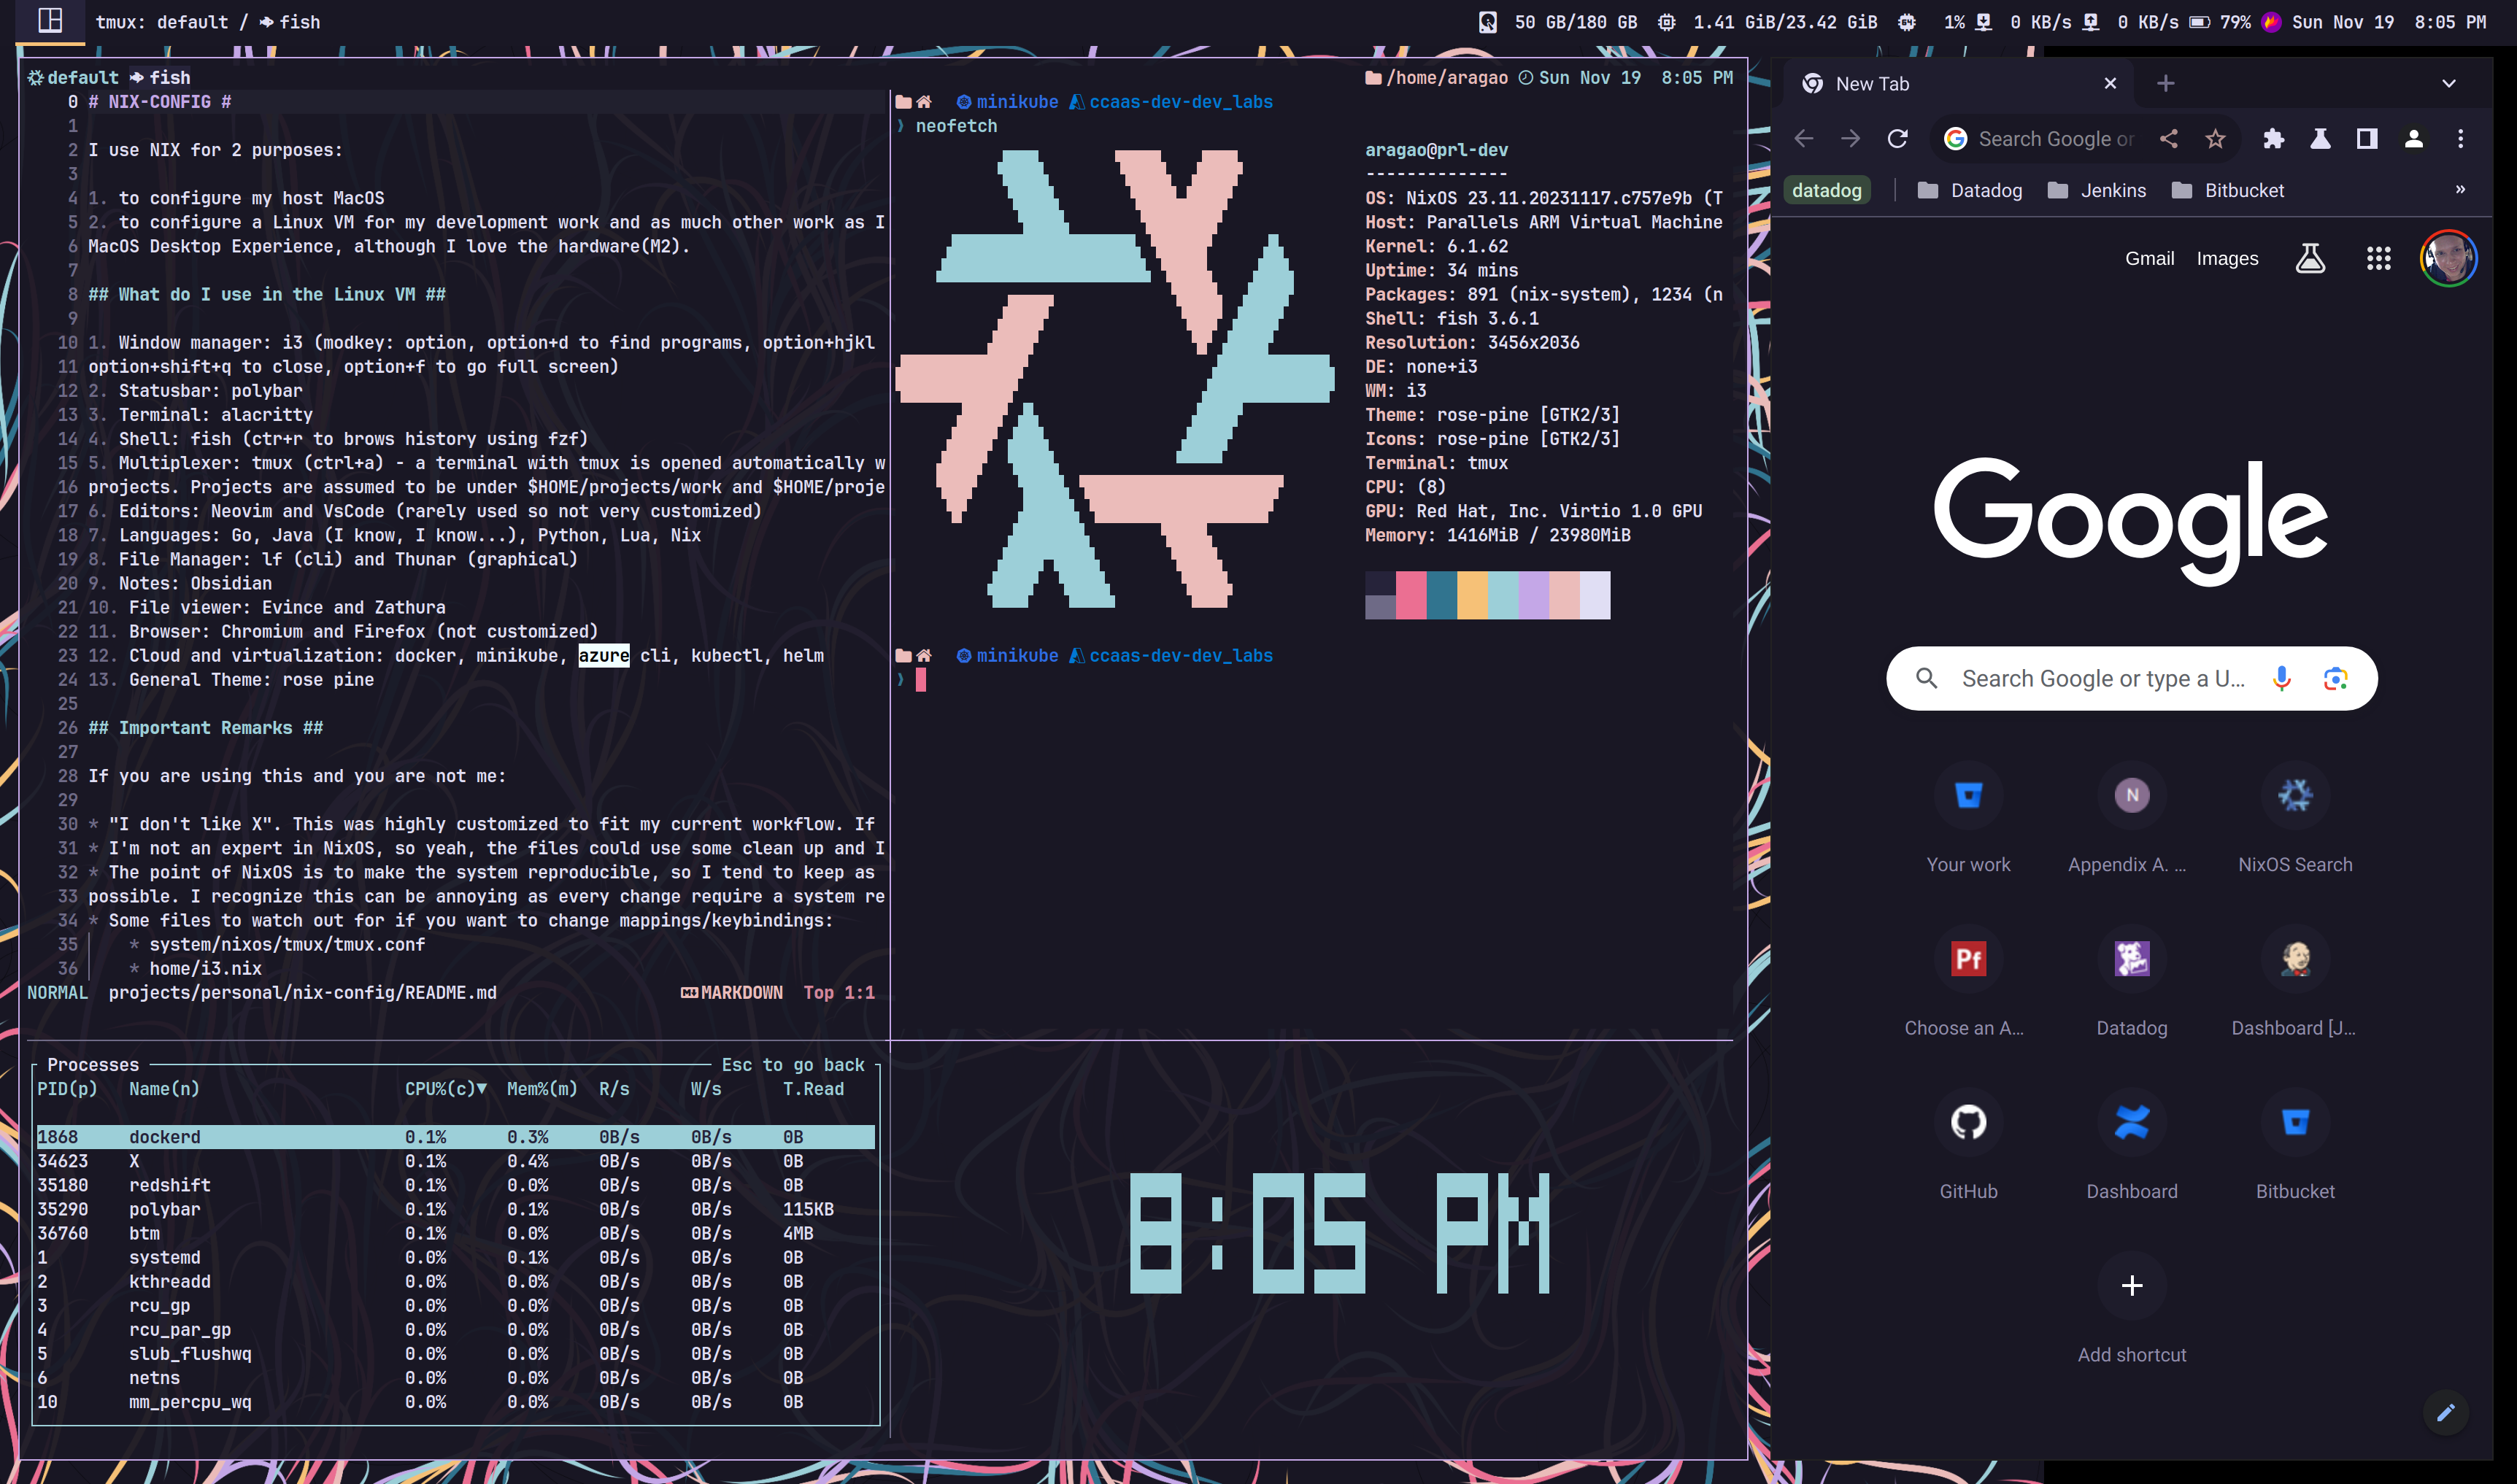Open the GitHub shortcut tile
Viewport: 2517px width, 1484px height.
(x=1968, y=1123)
